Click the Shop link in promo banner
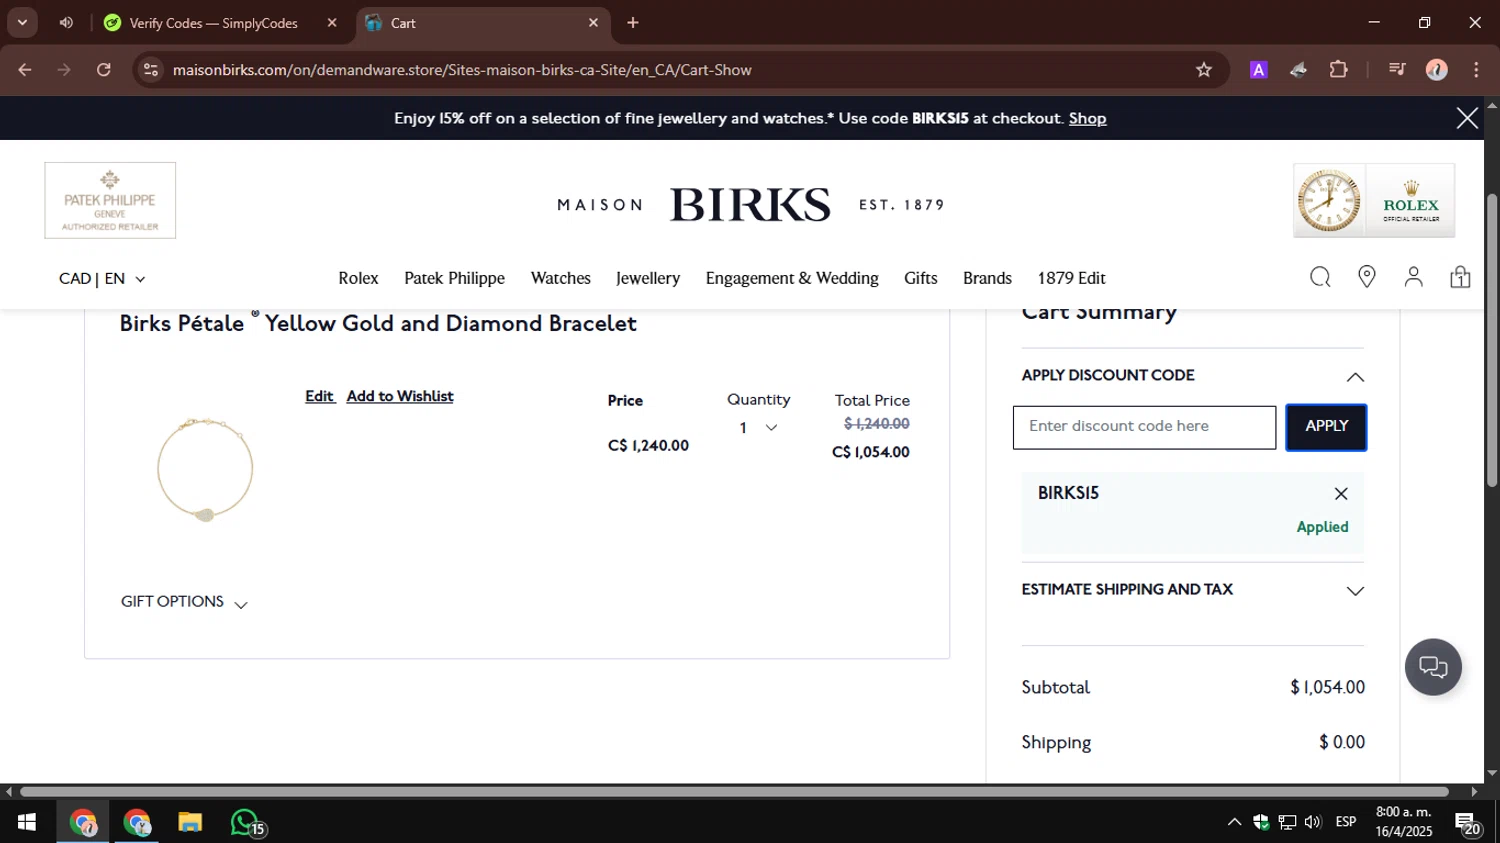Viewport: 1500px width, 843px height. (1087, 118)
